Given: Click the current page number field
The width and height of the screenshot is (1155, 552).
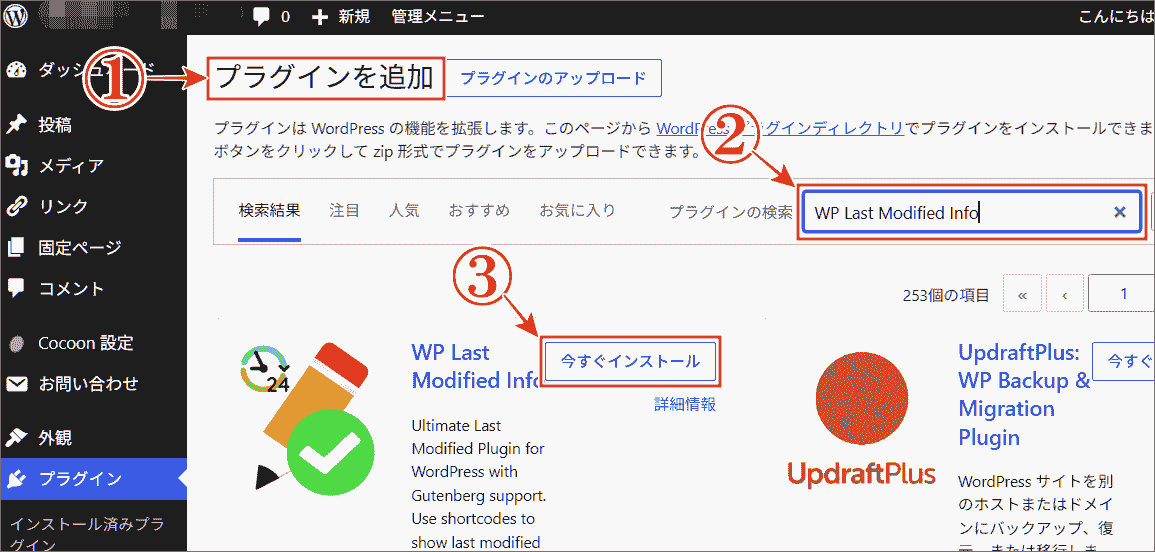Looking at the screenshot, I should pos(1122,294).
